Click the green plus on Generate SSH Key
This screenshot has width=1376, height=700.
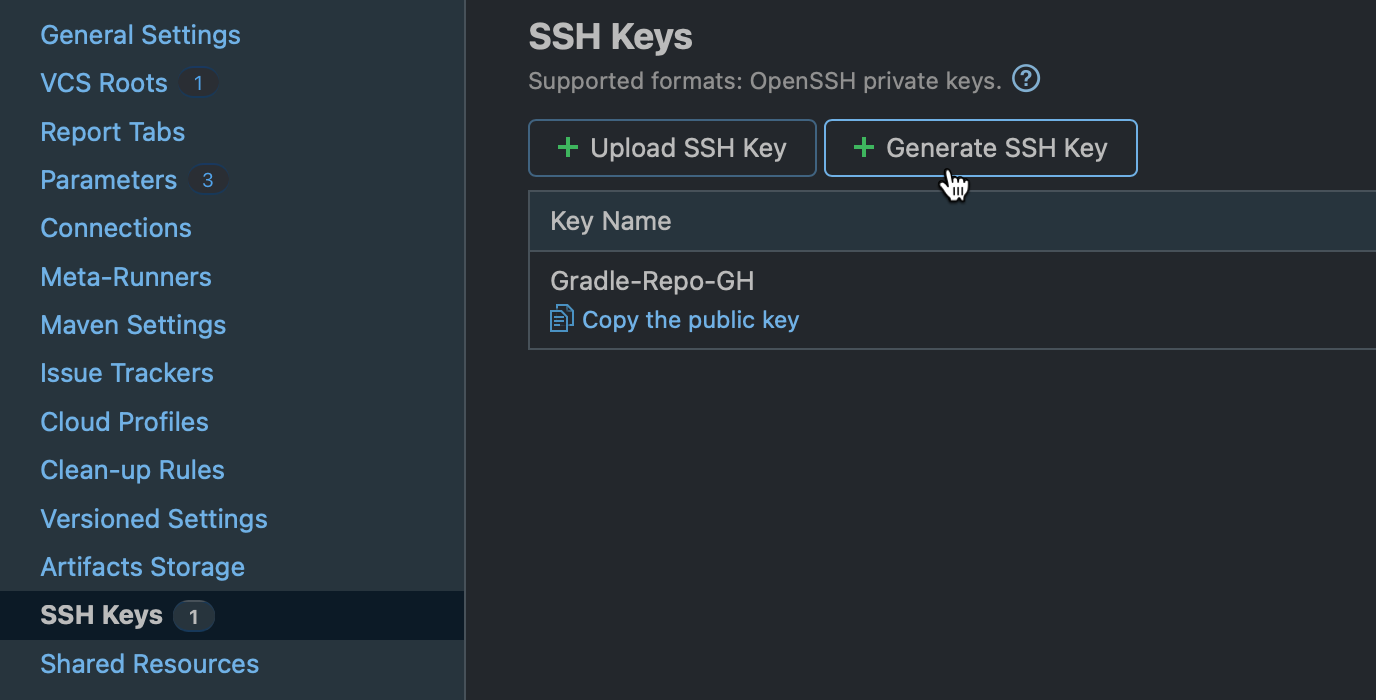(x=862, y=147)
